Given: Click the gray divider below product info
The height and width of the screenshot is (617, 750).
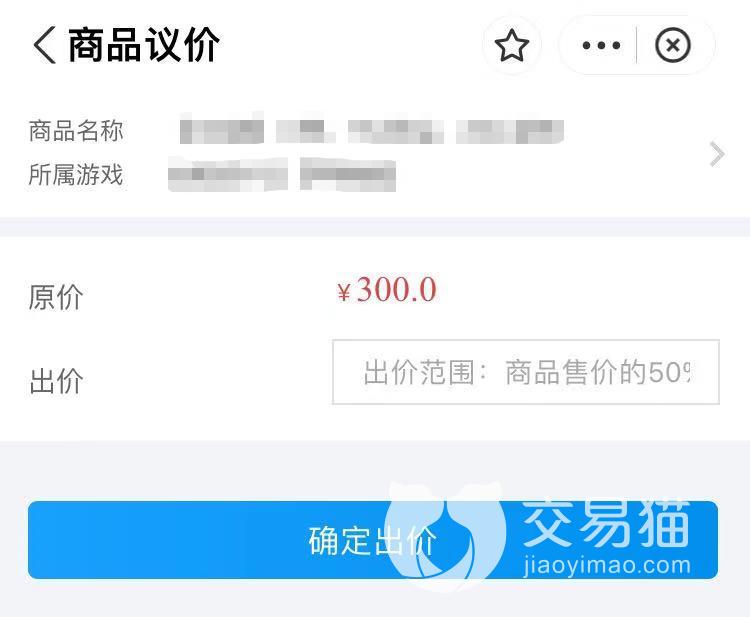Looking at the screenshot, I should tap(375, 226).
